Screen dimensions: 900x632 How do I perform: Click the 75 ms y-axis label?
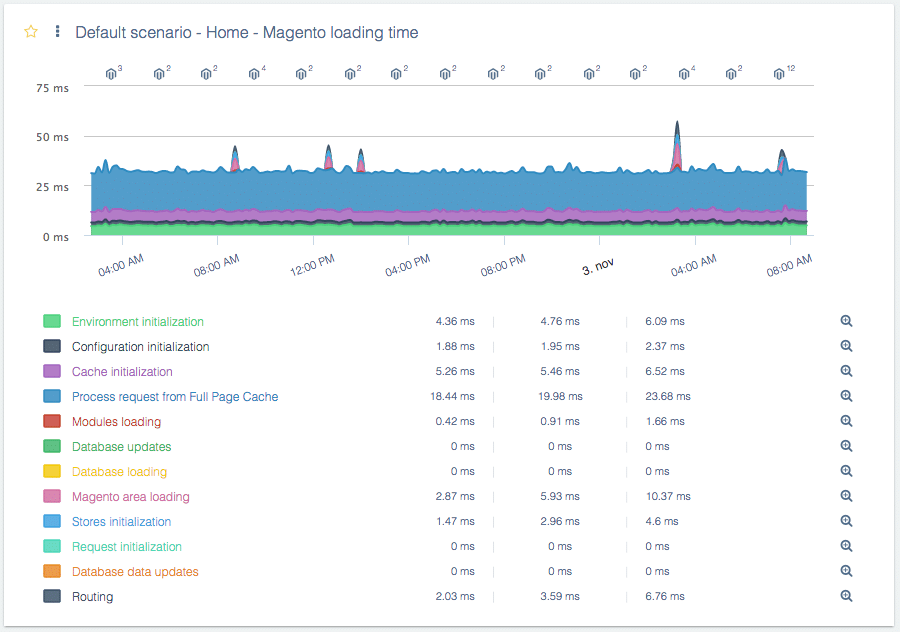click(52, 88)
